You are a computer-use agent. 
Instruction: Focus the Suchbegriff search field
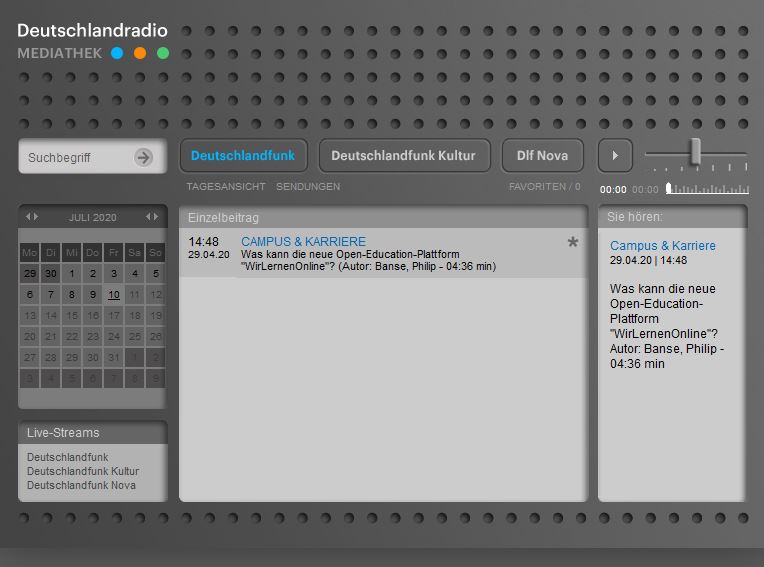click(78, 157)
